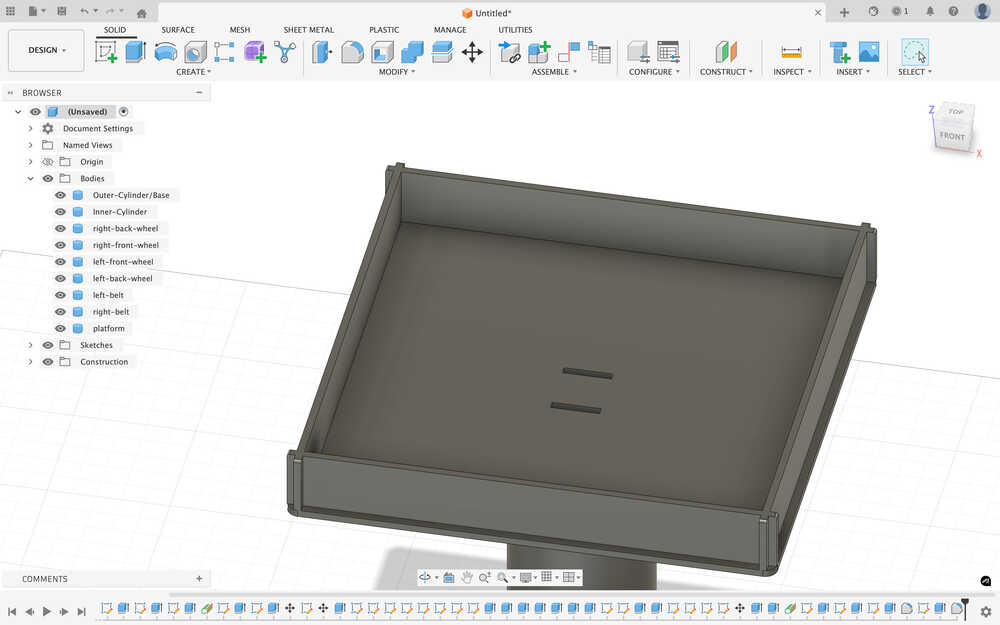Jump to timeline beginning
Image resolution: width=1000 pixels, height=625 pixels.
[11, 611]
